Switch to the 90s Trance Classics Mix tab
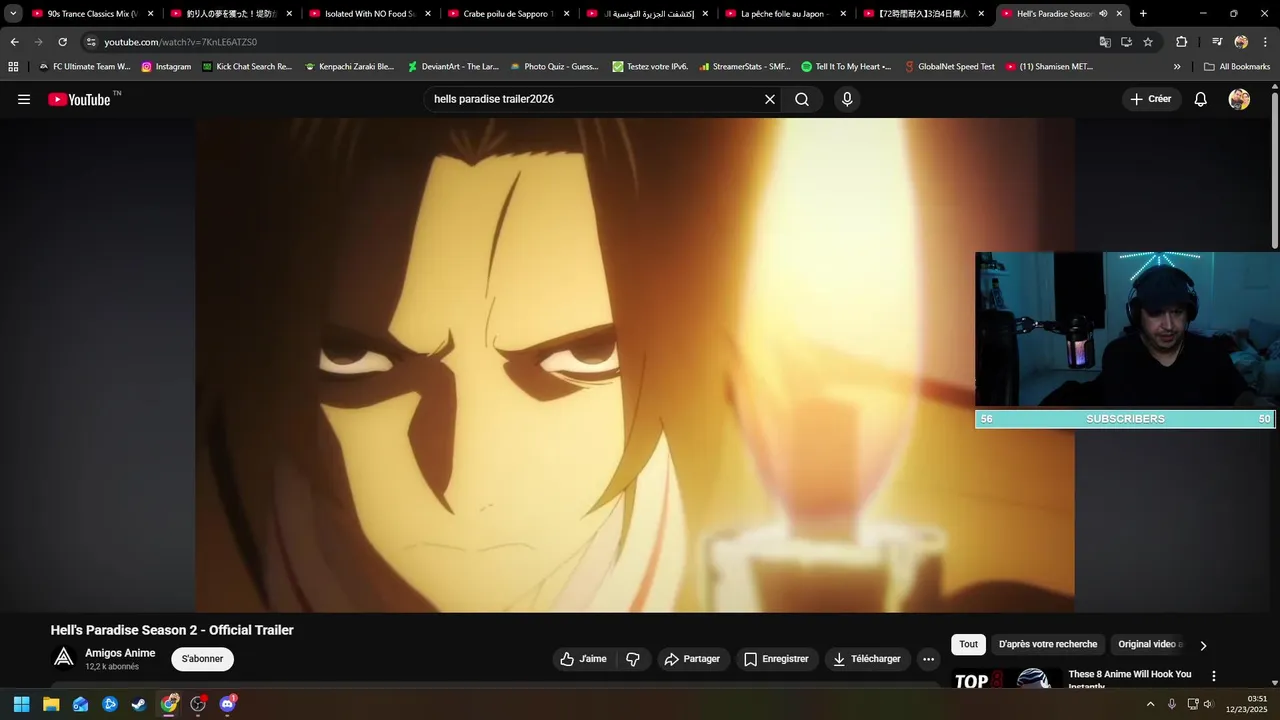Screen dimensions: 1280x720 point(92,14)
